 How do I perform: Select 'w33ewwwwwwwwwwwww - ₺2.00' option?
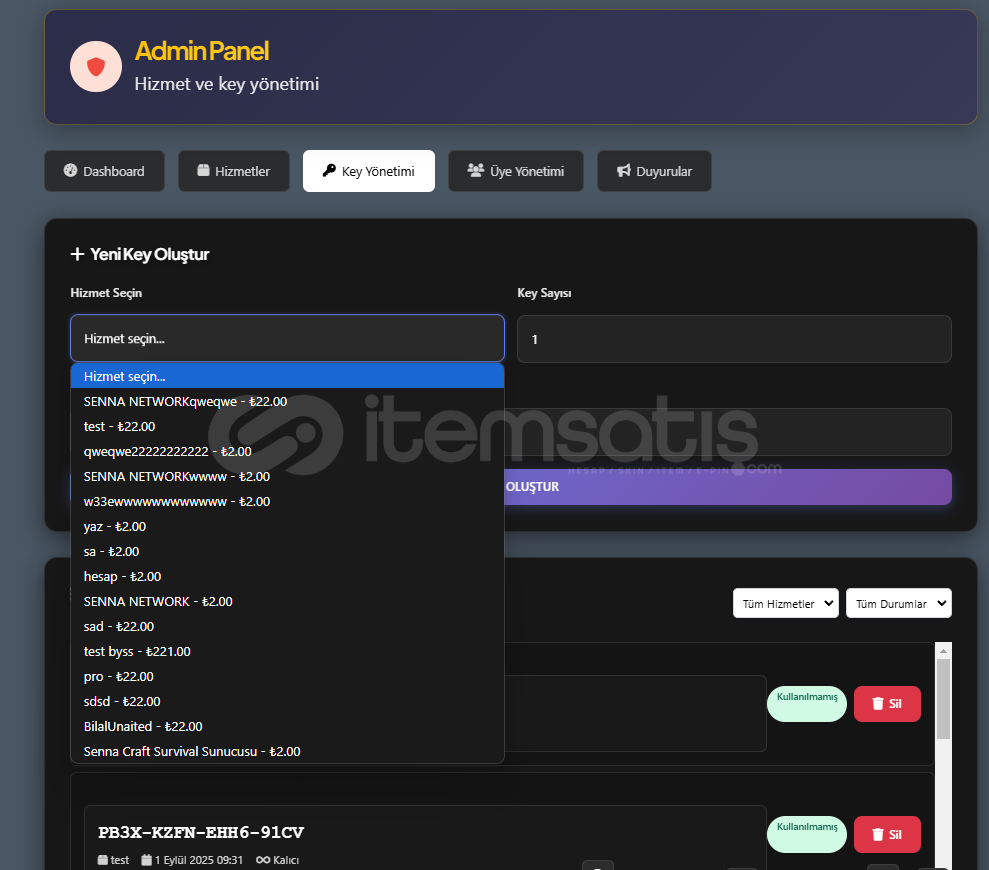[x=288, y=502]
